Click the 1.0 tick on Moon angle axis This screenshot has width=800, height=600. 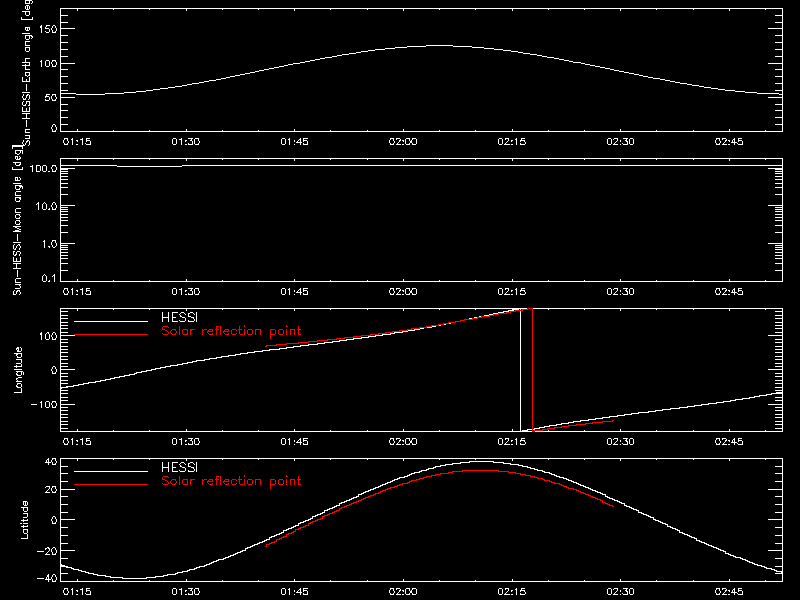tap(49, 244)
